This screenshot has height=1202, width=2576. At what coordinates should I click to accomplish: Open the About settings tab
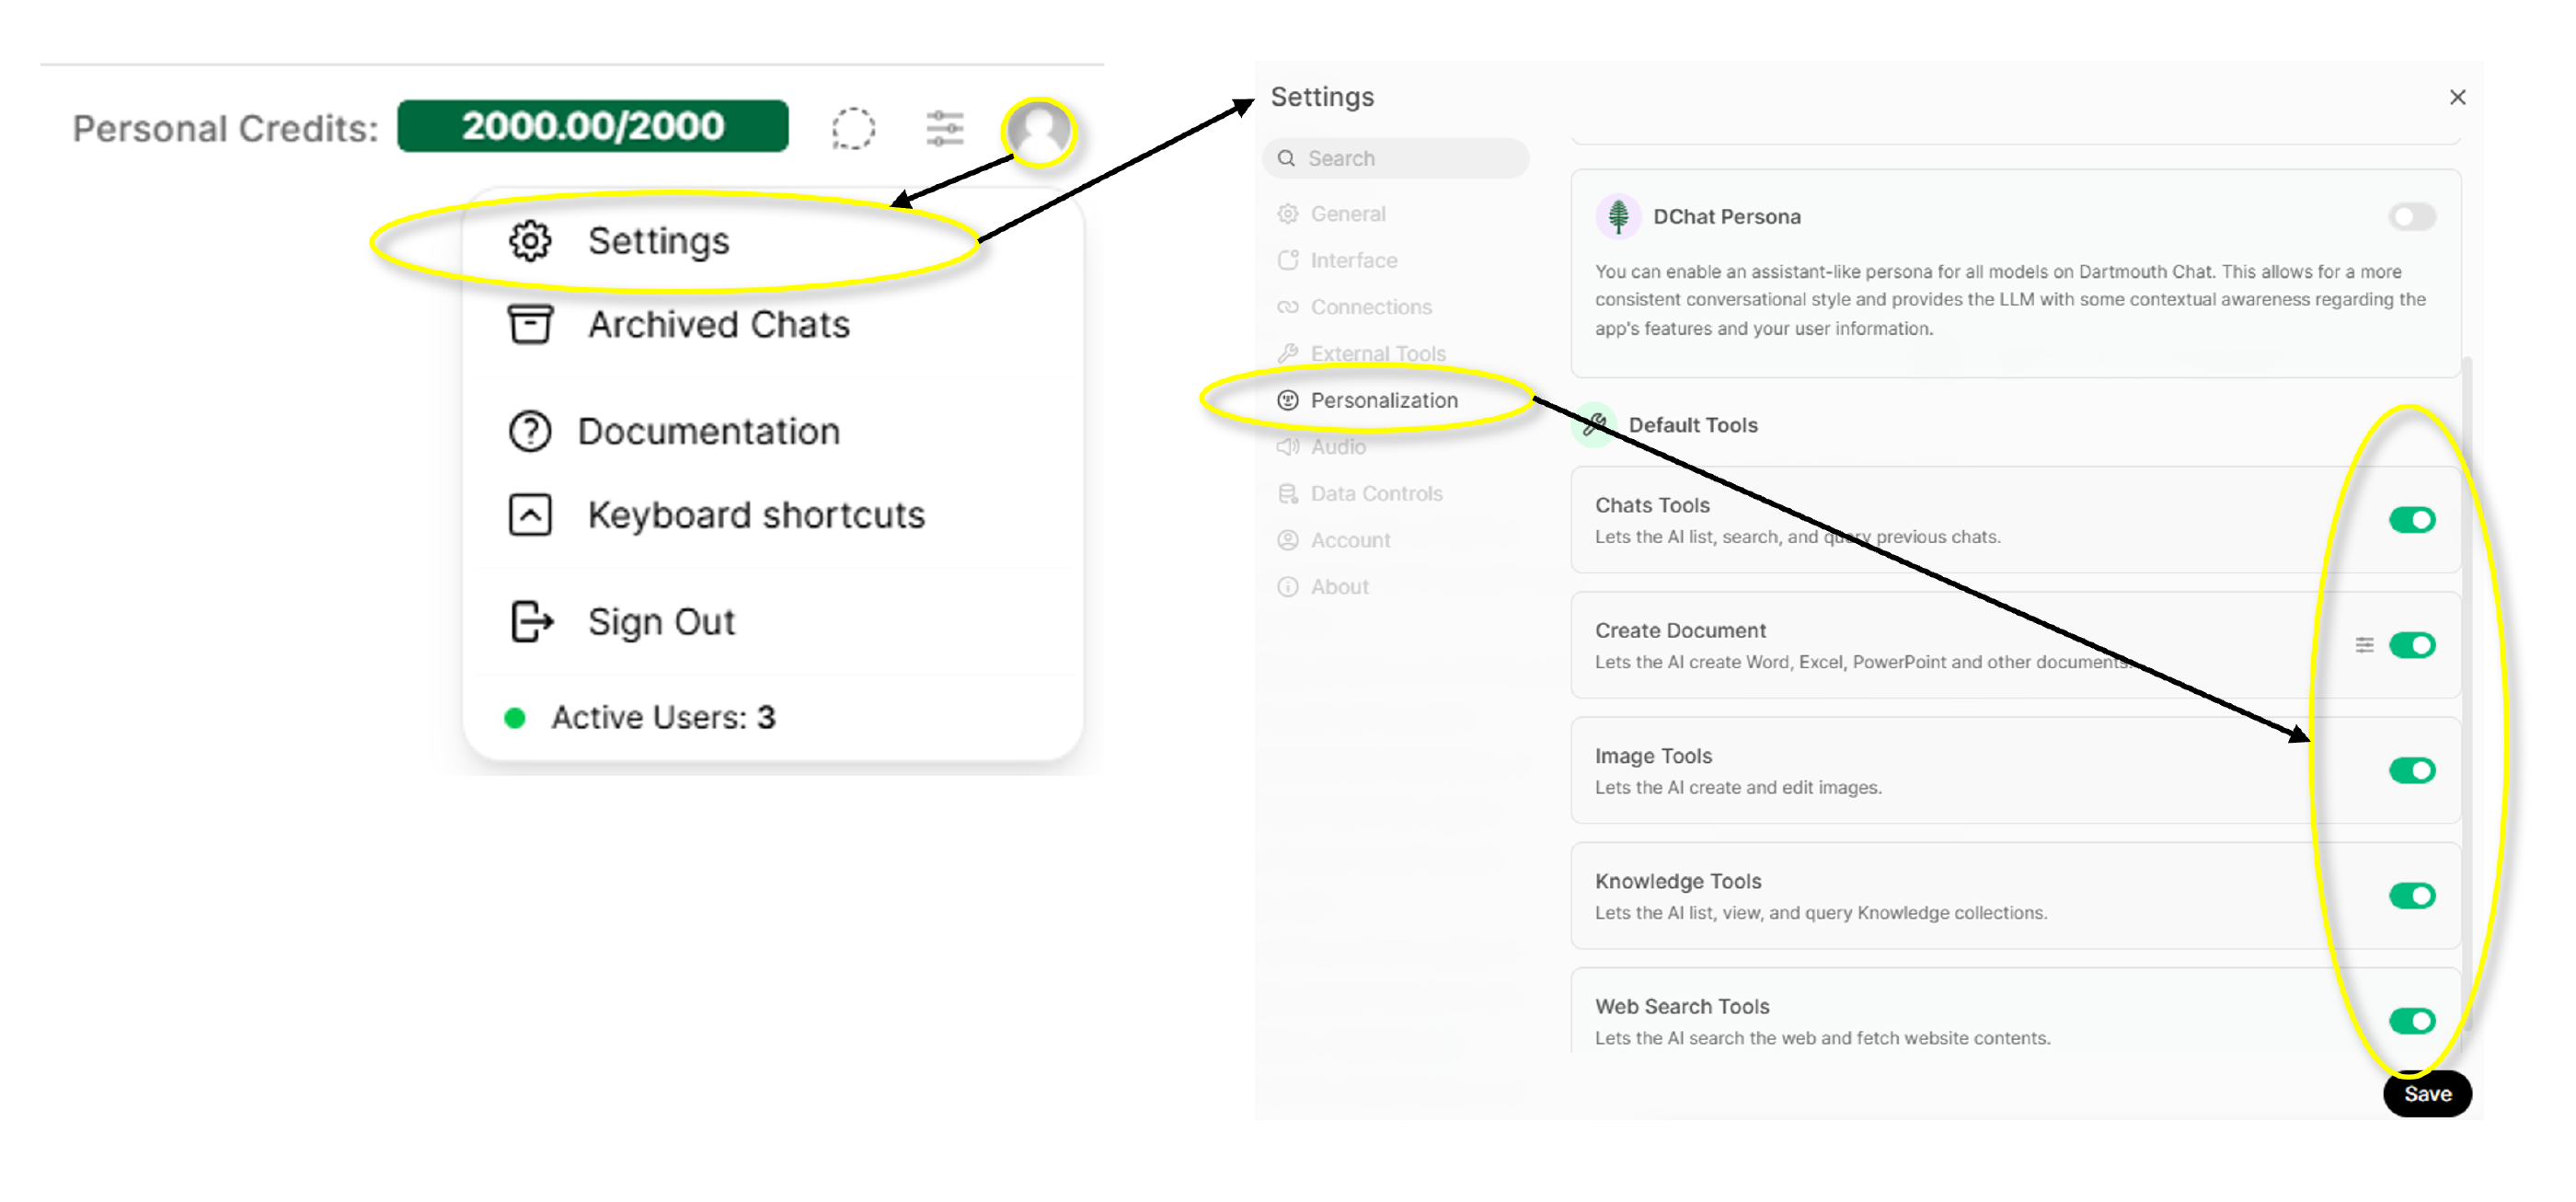click(1394, 587)
